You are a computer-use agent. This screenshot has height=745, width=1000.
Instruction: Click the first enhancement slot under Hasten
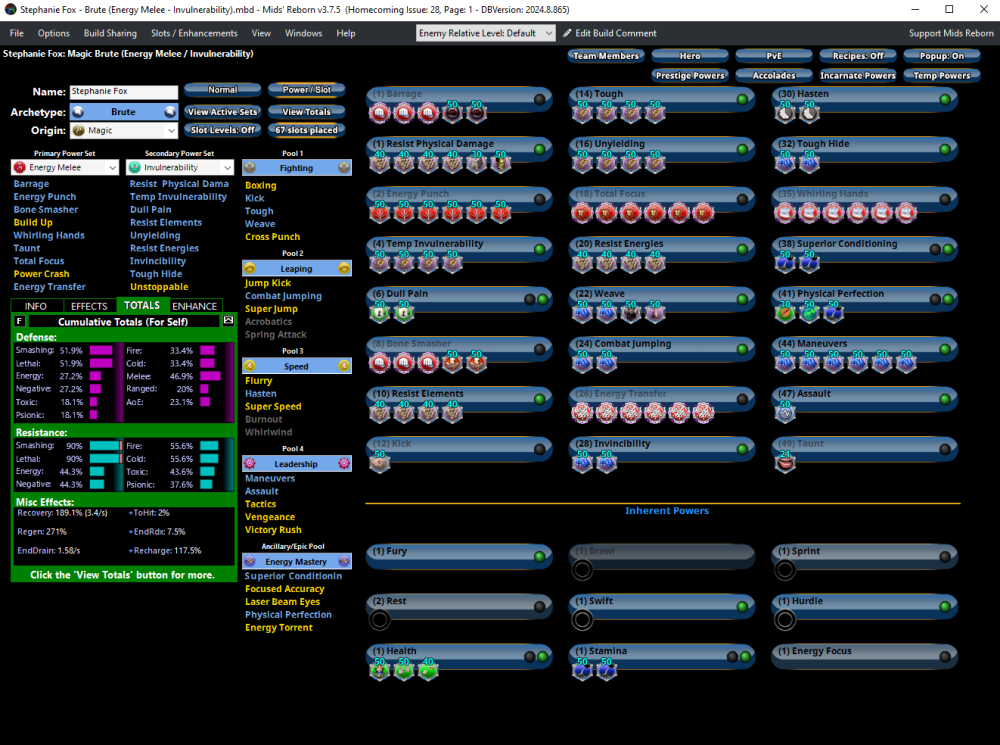coord(785,113)
